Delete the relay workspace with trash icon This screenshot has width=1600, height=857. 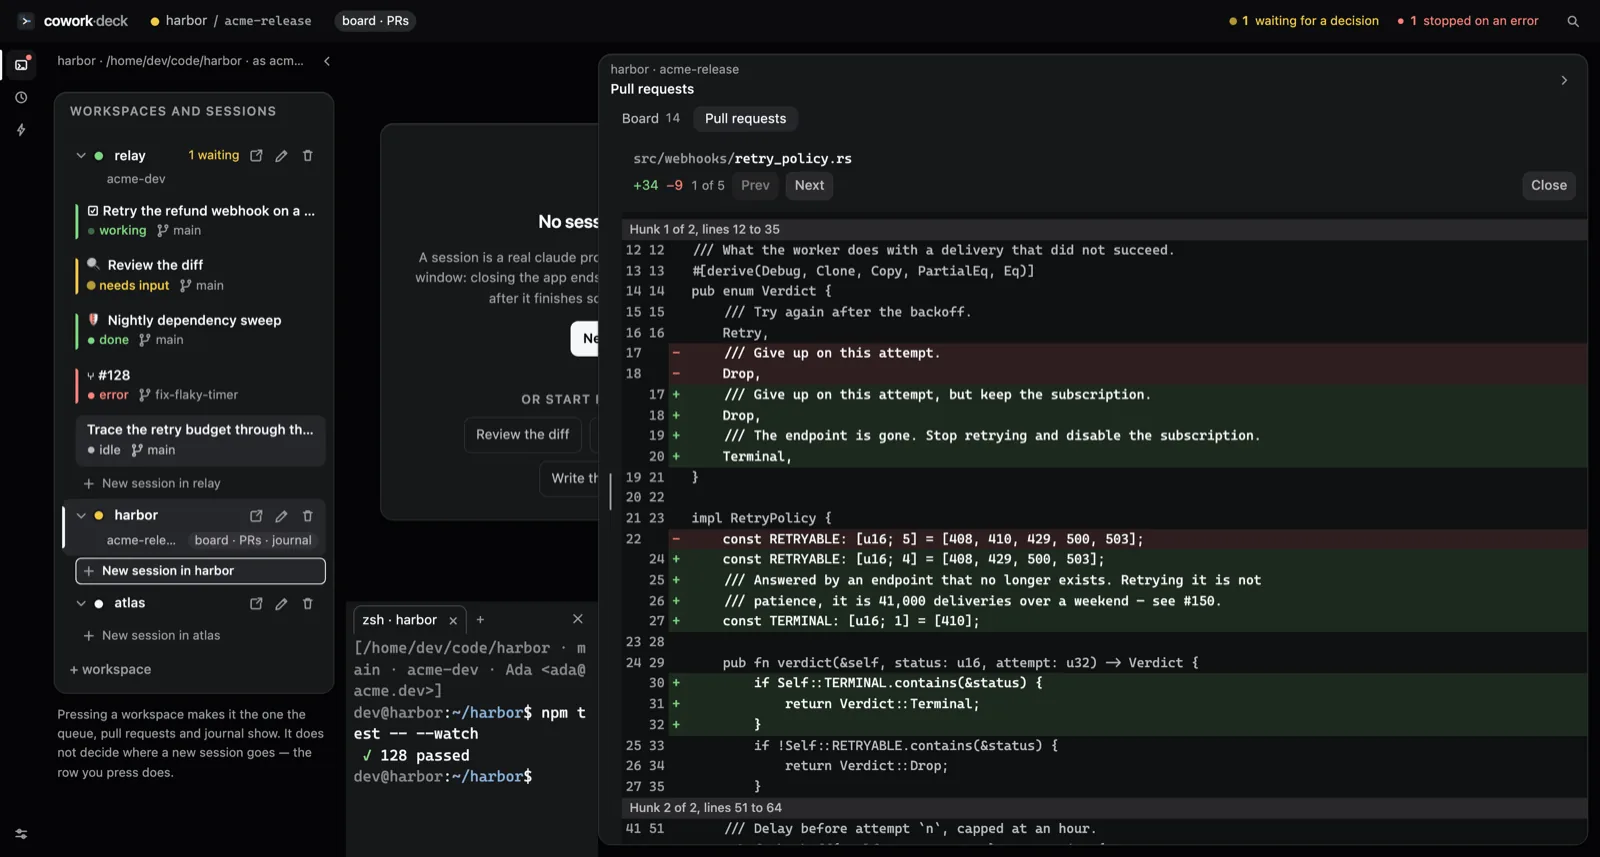pyautogui.click(x=308, y=156)
